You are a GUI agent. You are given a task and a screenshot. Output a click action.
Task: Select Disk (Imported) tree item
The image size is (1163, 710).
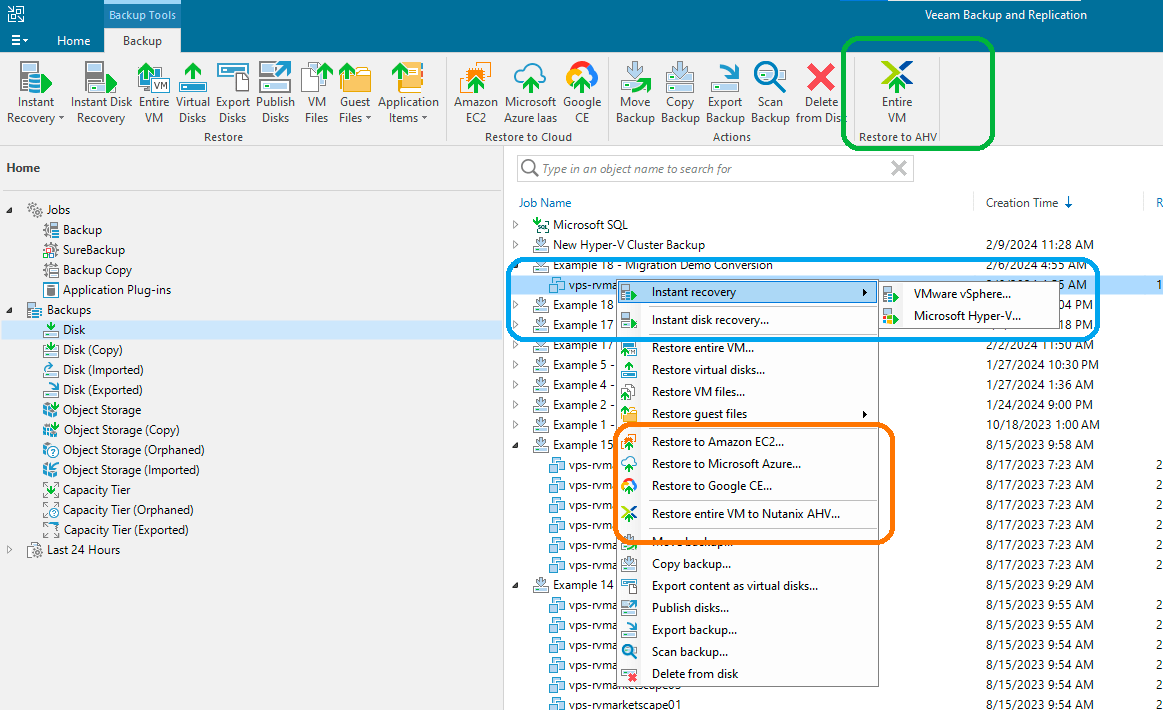pyautogui.click(x=103, y=370)
